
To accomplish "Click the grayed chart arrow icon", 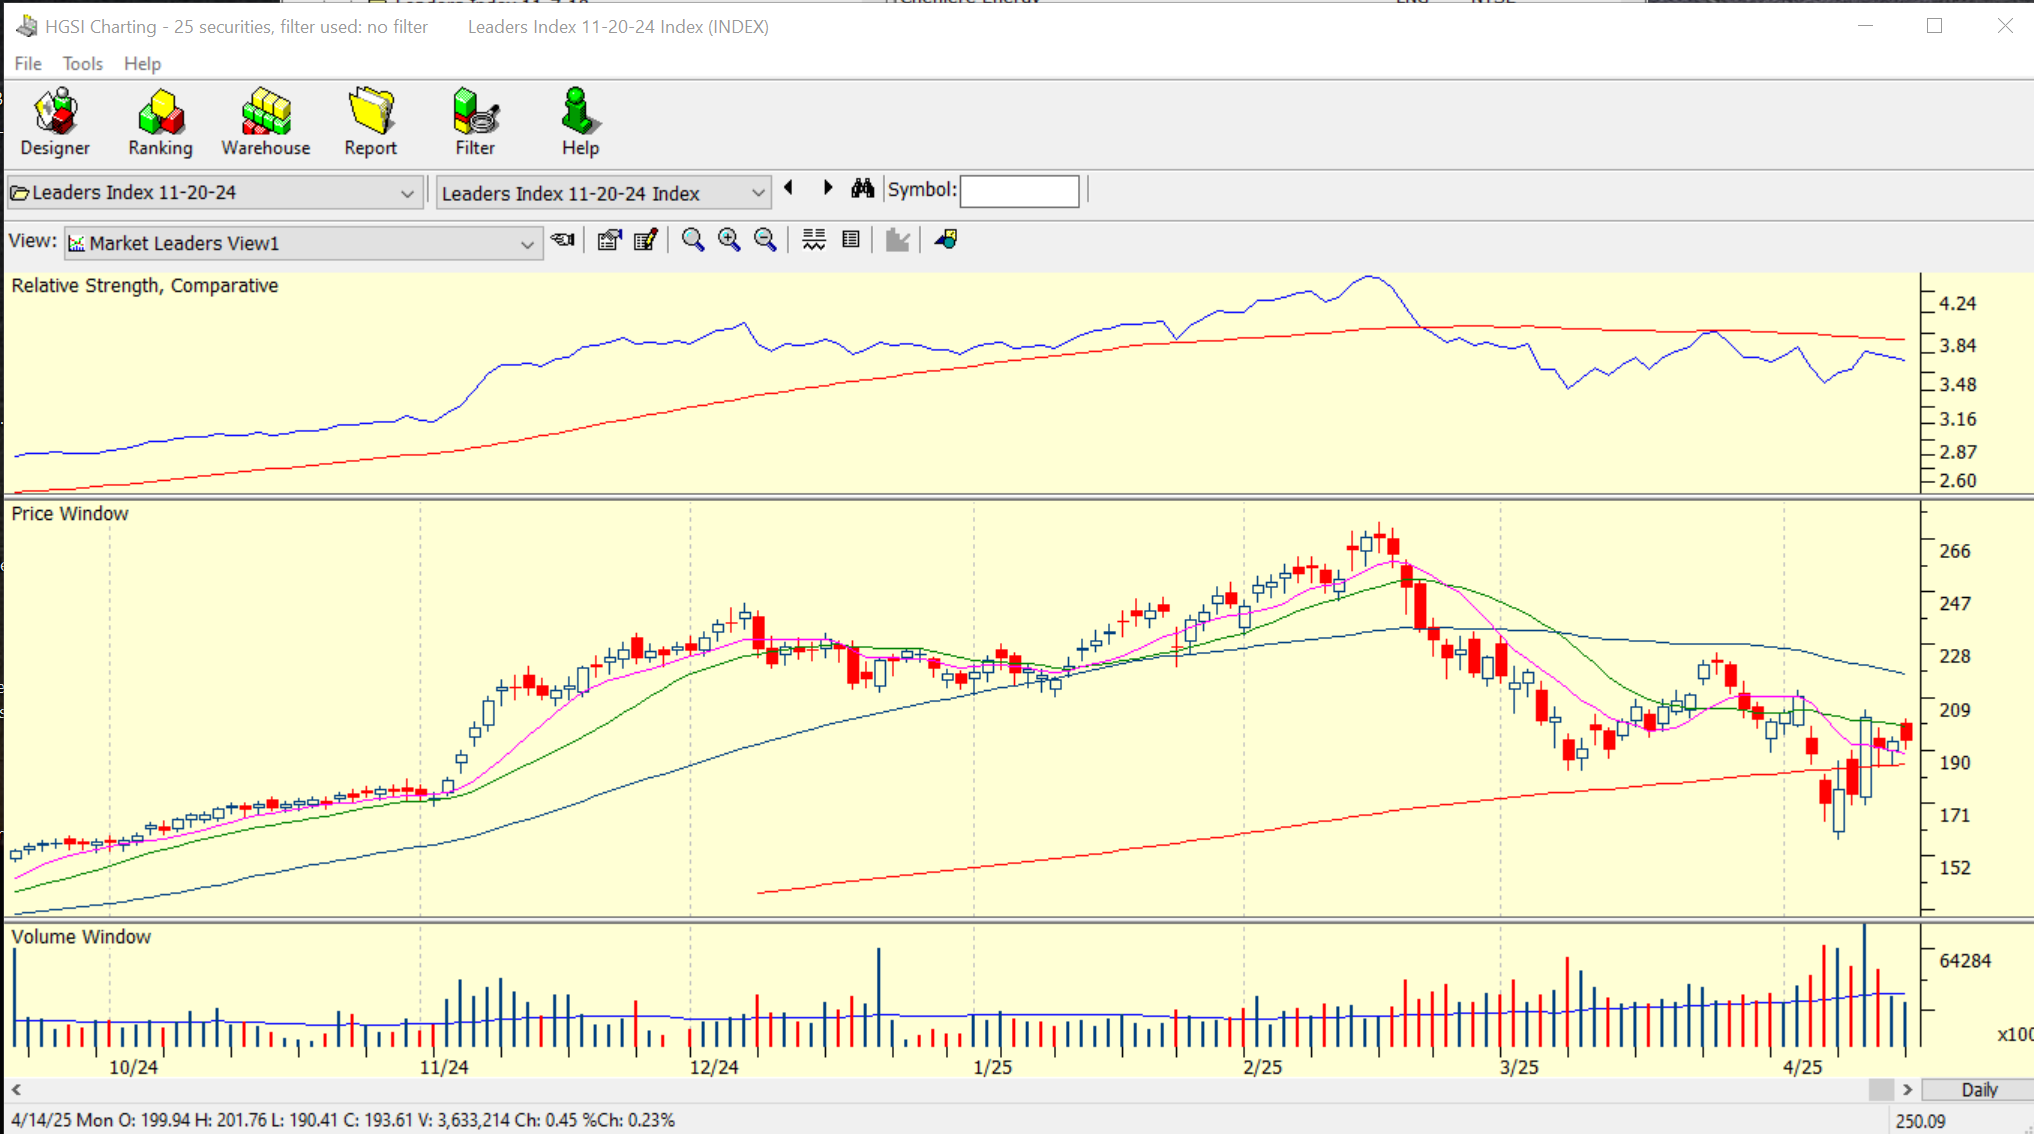I will pos(897,240).
